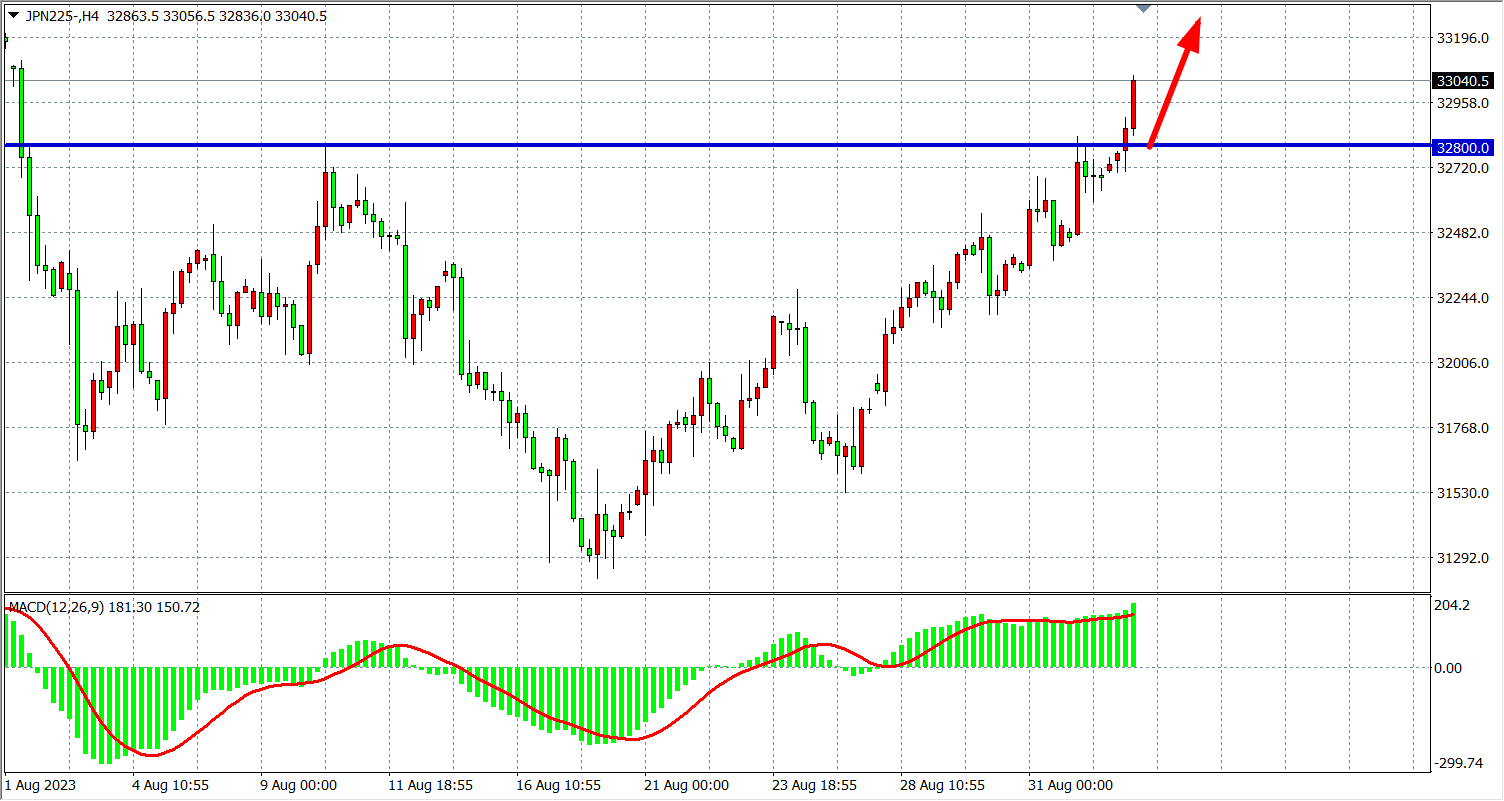
Task: Click the 9 Aug 00:00 time label
Action: (x=298, y=785)
